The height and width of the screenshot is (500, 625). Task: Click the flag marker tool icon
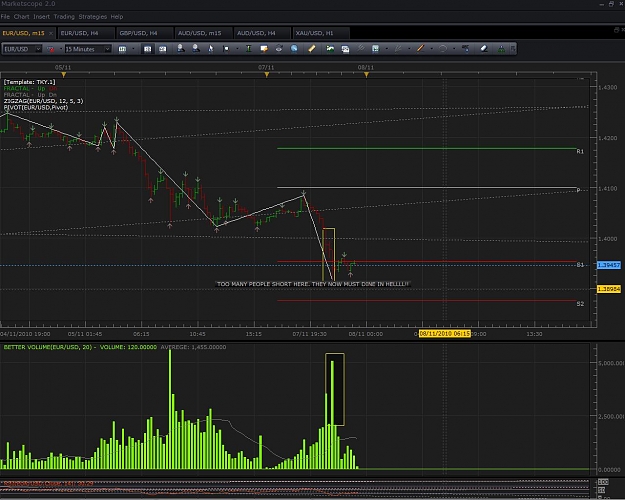coord(226,49)
